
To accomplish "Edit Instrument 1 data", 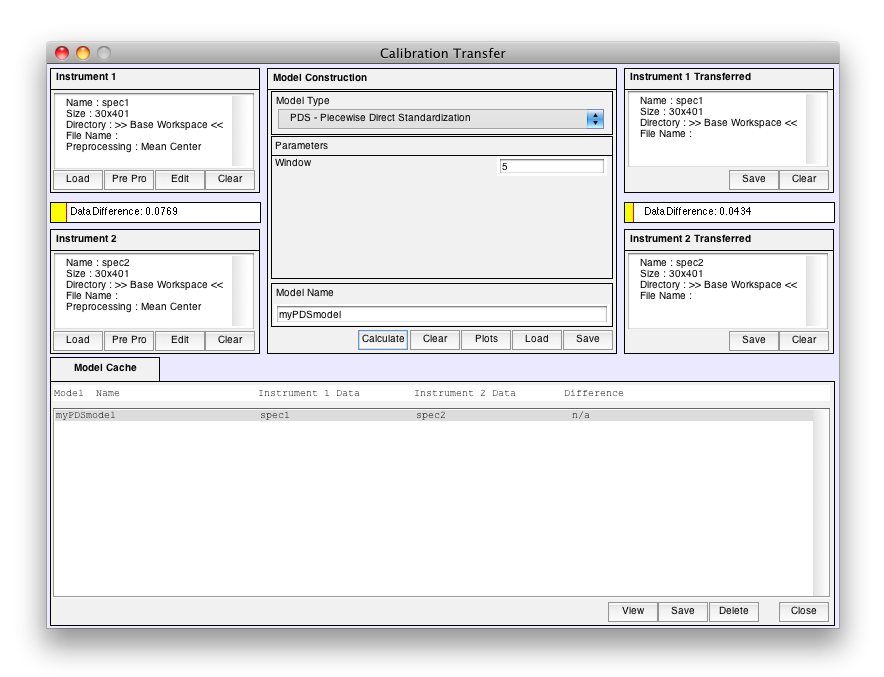I will click(180, 179).
